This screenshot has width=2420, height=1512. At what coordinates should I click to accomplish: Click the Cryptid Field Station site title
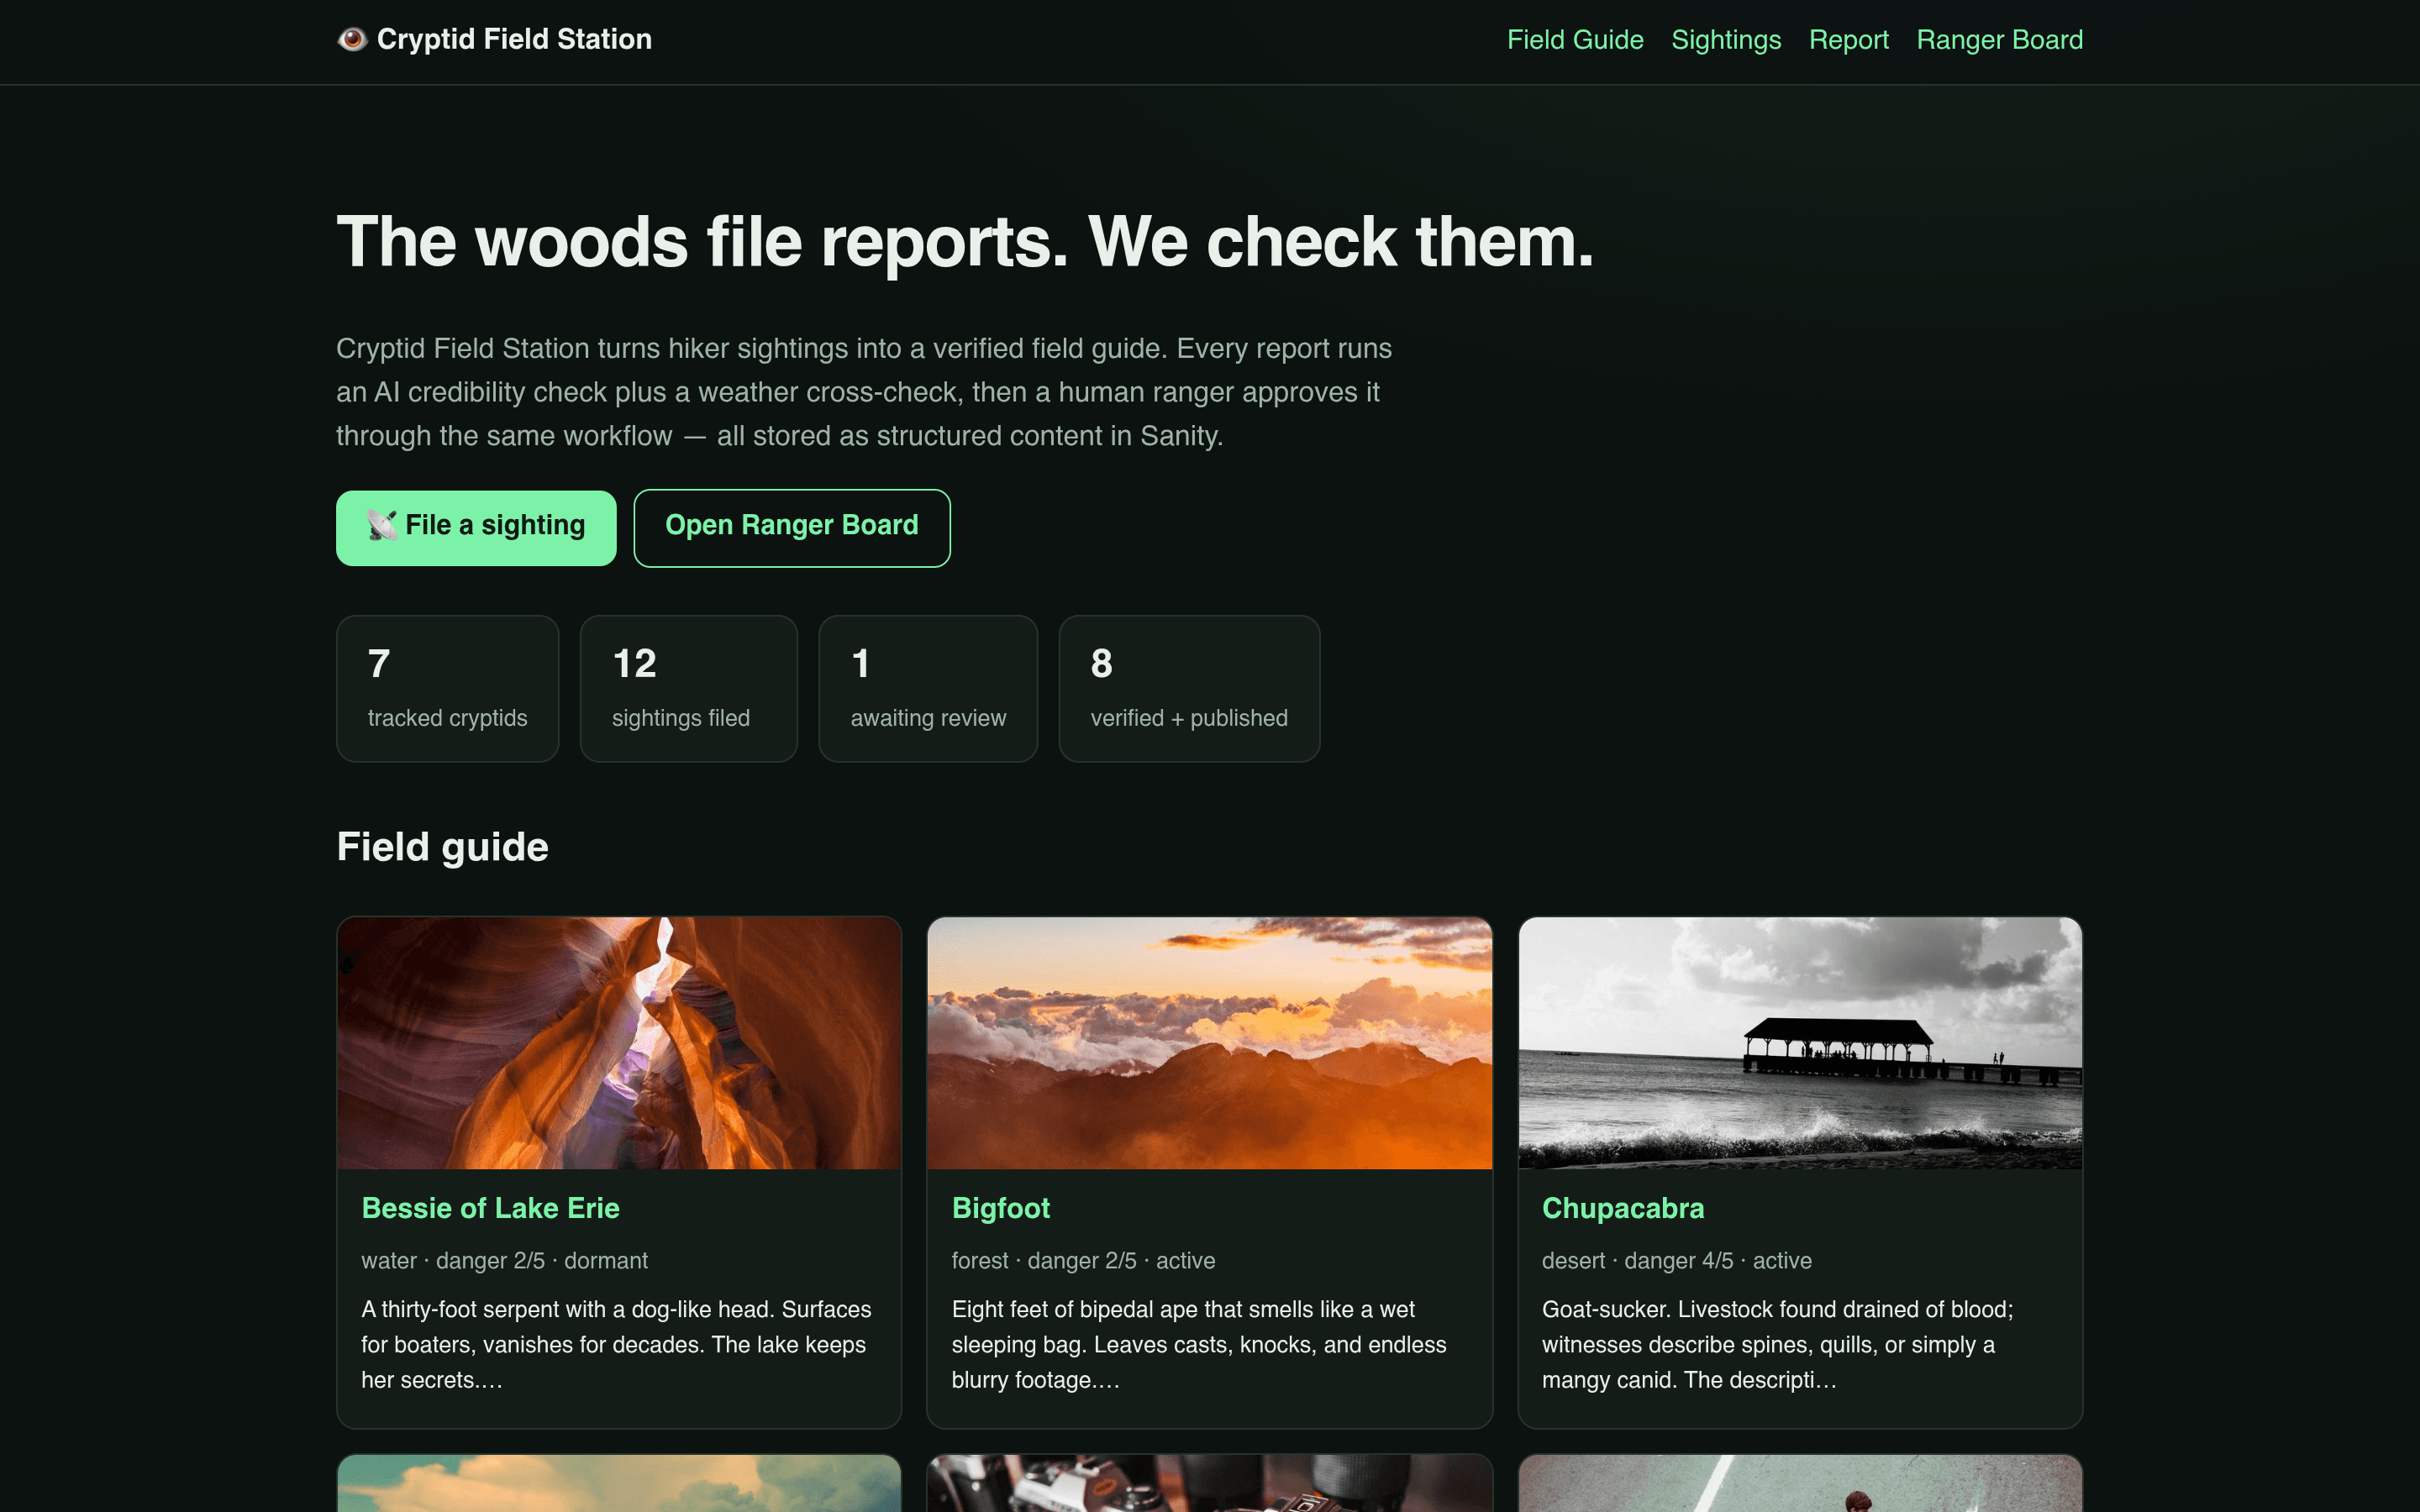click(x=514, y=39)
